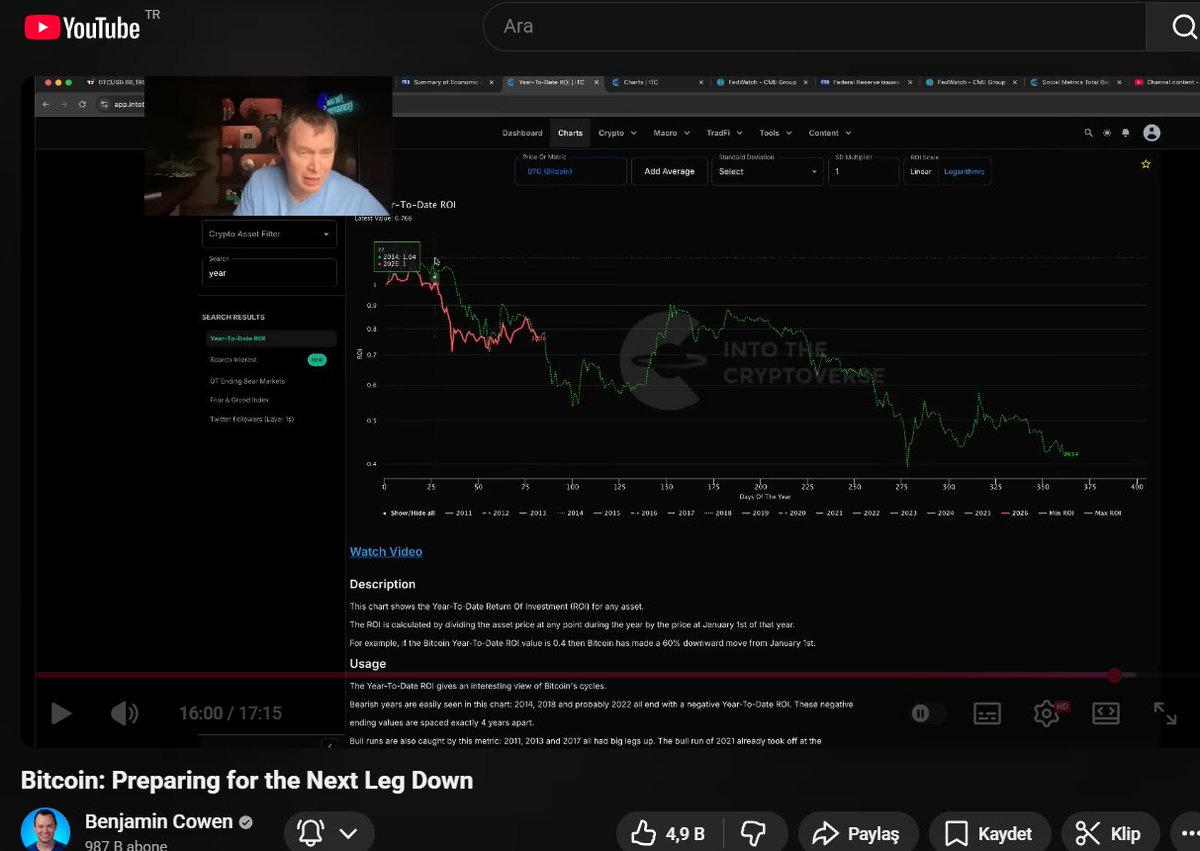Toggle the 2018 legend series
Viewport: 1200px width, 851px height.
pos(717,513)
